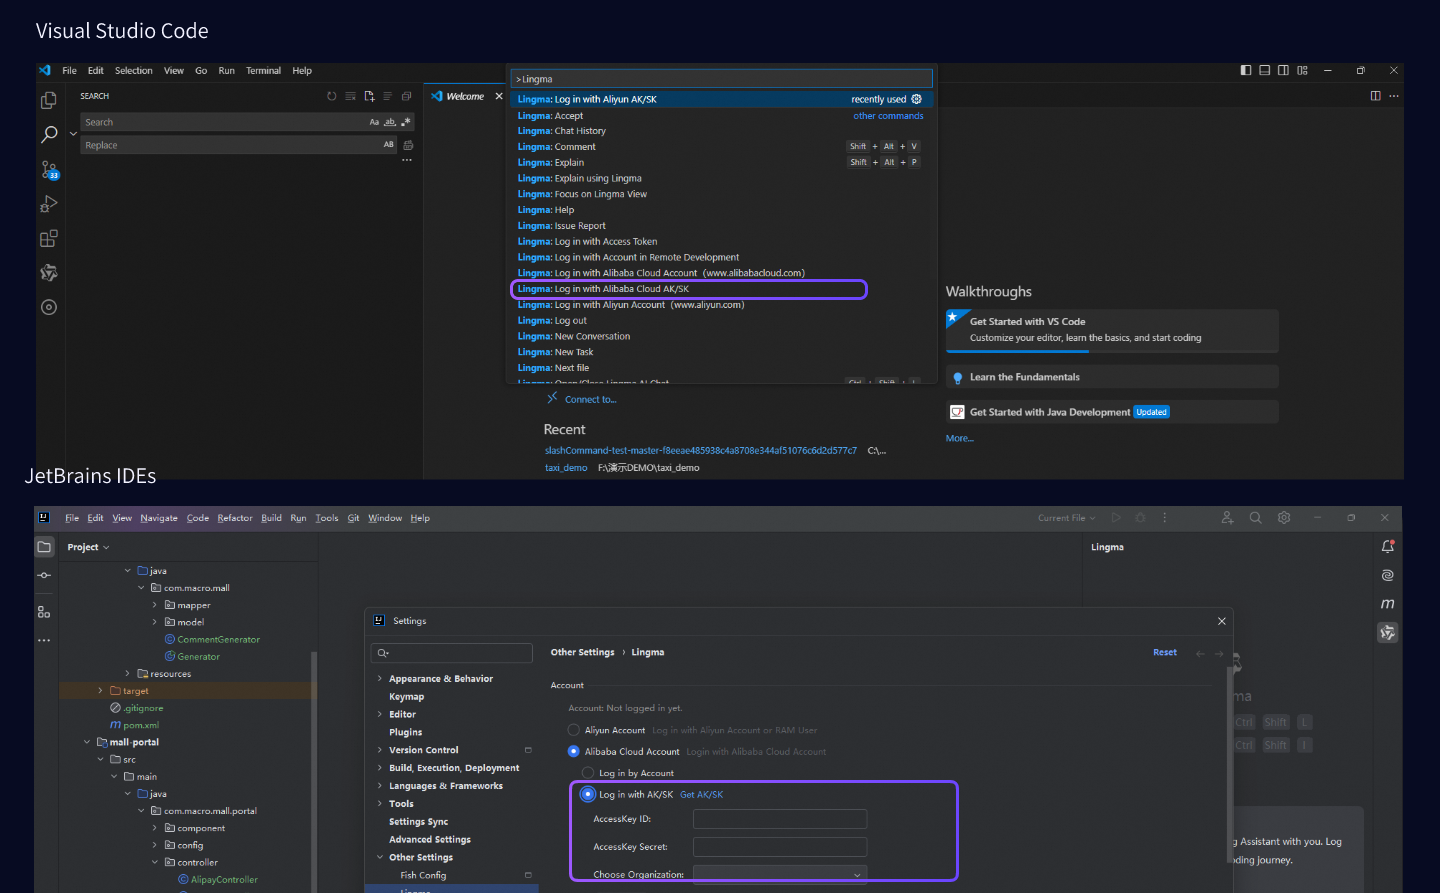The width and height of the screenshot is (1440, 893).
Task: Open the Choose Organization dropdown
Action: [779, 875]
